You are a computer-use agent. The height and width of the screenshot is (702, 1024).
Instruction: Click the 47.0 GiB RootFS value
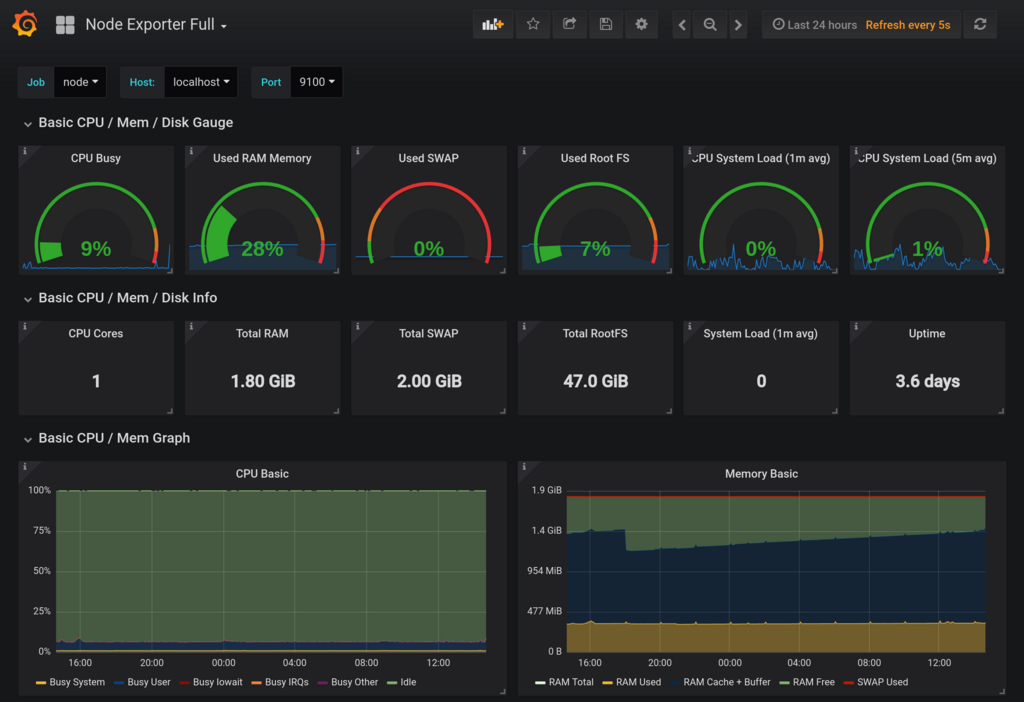point(596,381)
